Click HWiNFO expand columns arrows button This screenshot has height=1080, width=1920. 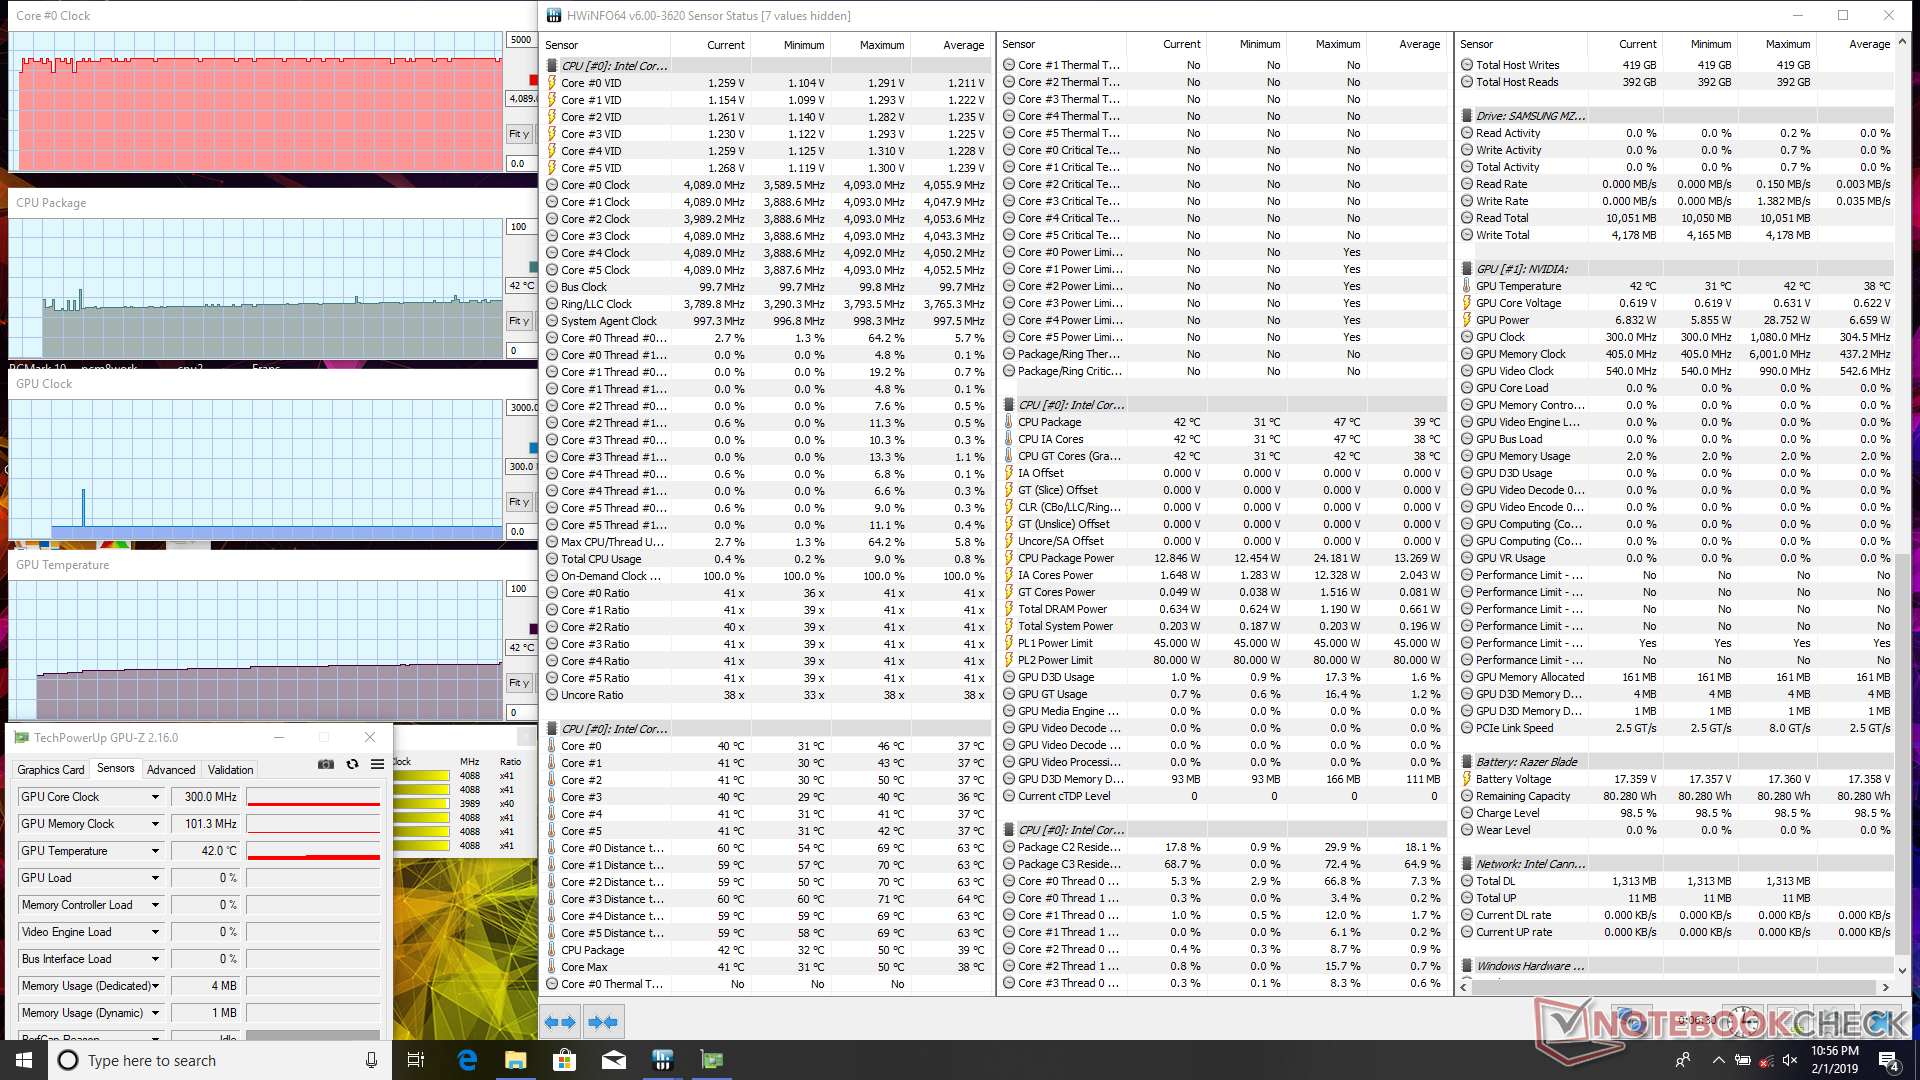tap(560, 1022)
